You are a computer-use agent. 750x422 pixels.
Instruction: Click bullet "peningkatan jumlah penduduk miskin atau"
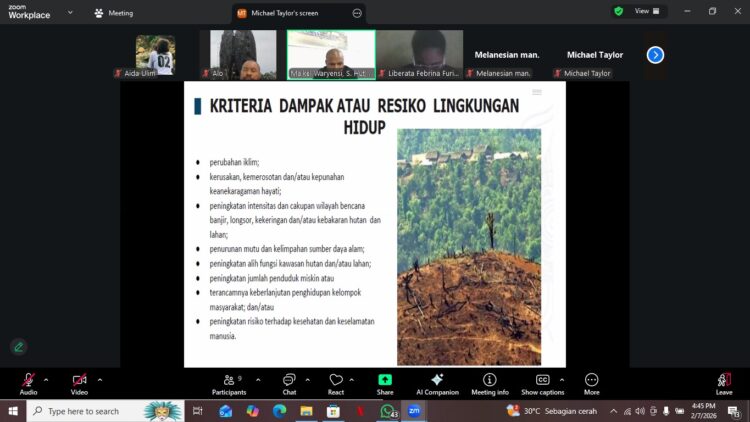tap(272, 278)
